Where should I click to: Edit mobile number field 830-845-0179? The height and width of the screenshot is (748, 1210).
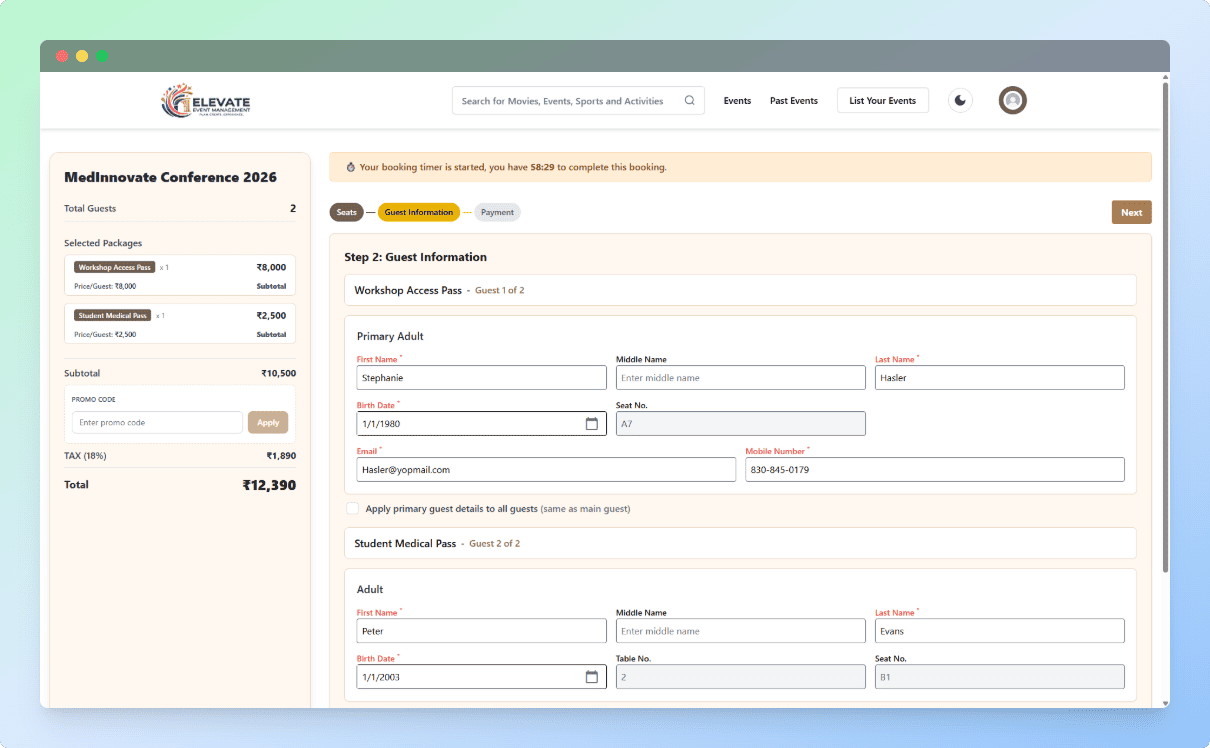[934, 470]
